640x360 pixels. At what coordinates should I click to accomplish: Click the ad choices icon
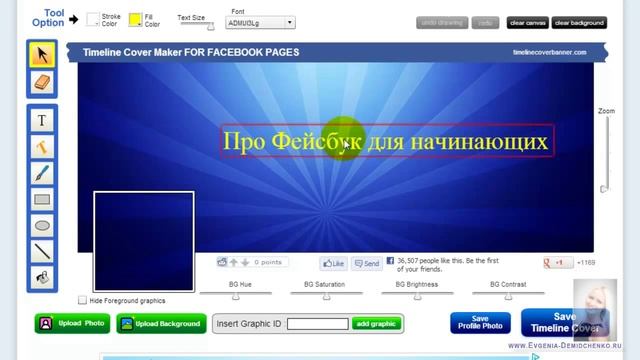click(536, 357)
